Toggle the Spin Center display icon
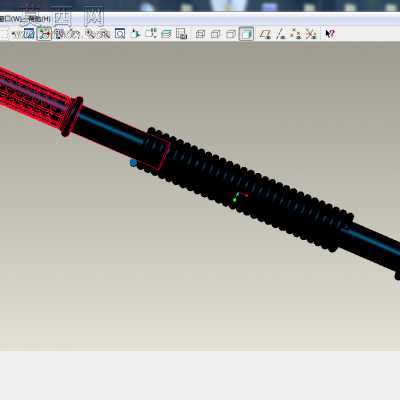The height and width of the screenshot is (400, 400). point(44,34)
